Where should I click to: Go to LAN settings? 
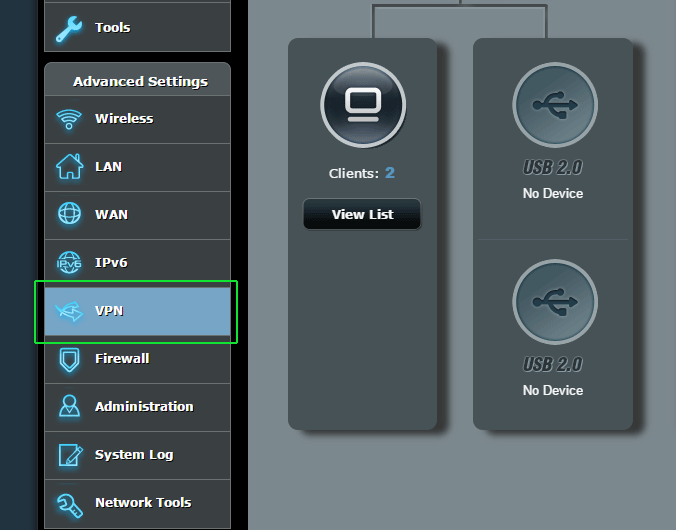coord(138,167)
